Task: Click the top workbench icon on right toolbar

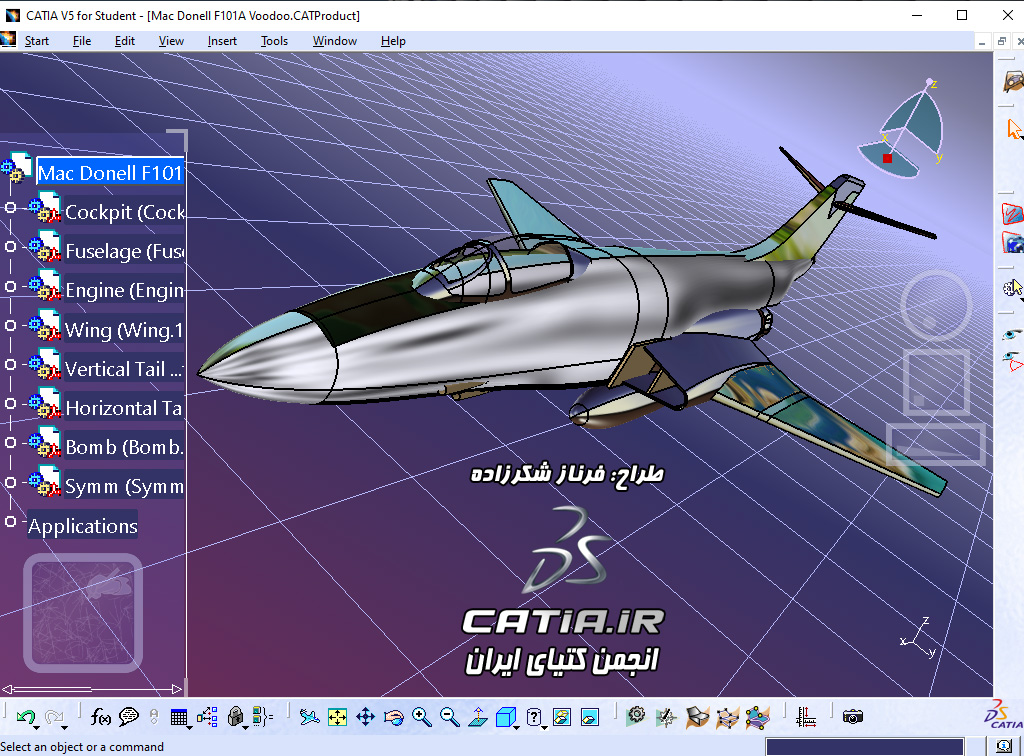Action: click(1014, 82)
